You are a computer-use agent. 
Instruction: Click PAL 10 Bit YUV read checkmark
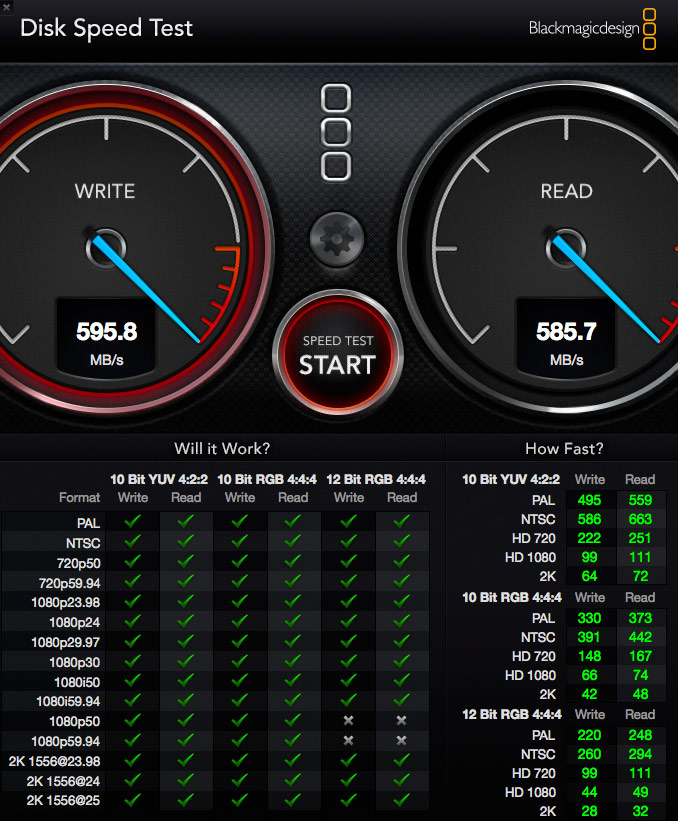pos(186,521)
